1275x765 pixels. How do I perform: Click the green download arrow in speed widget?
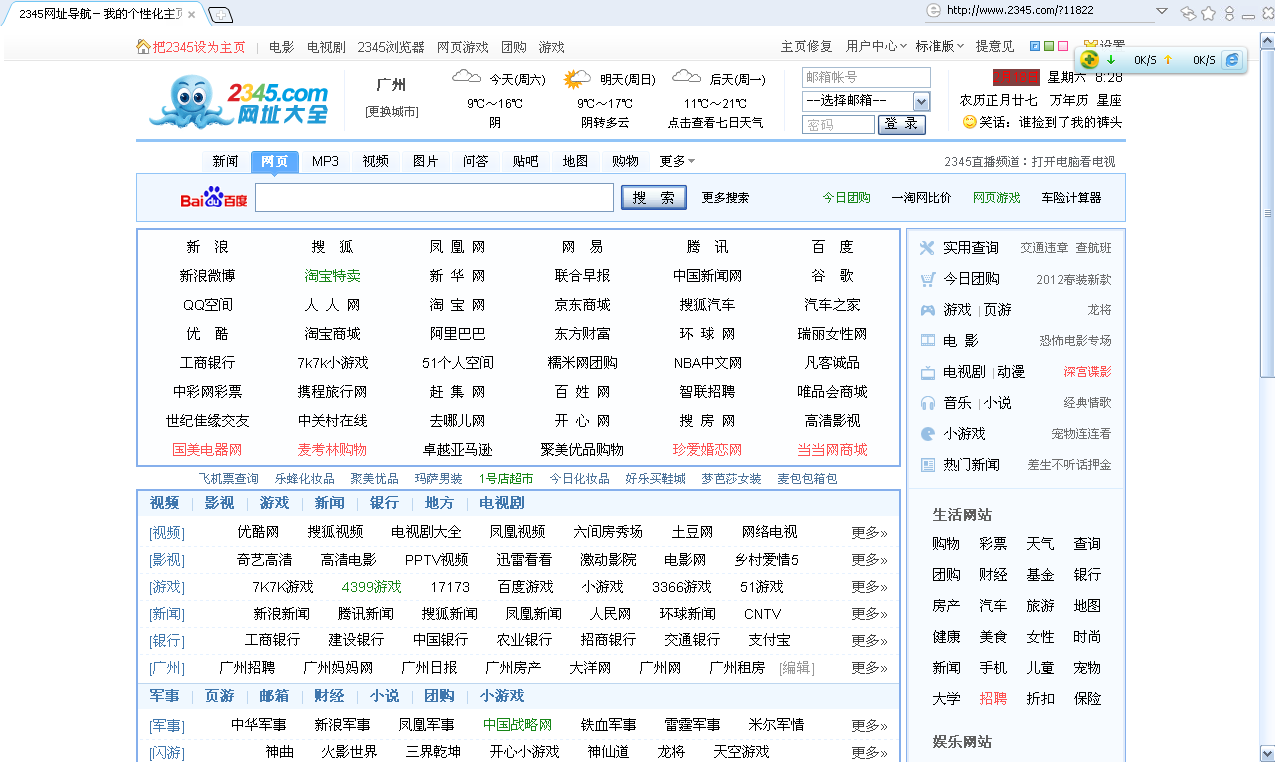pos(1111,60)
